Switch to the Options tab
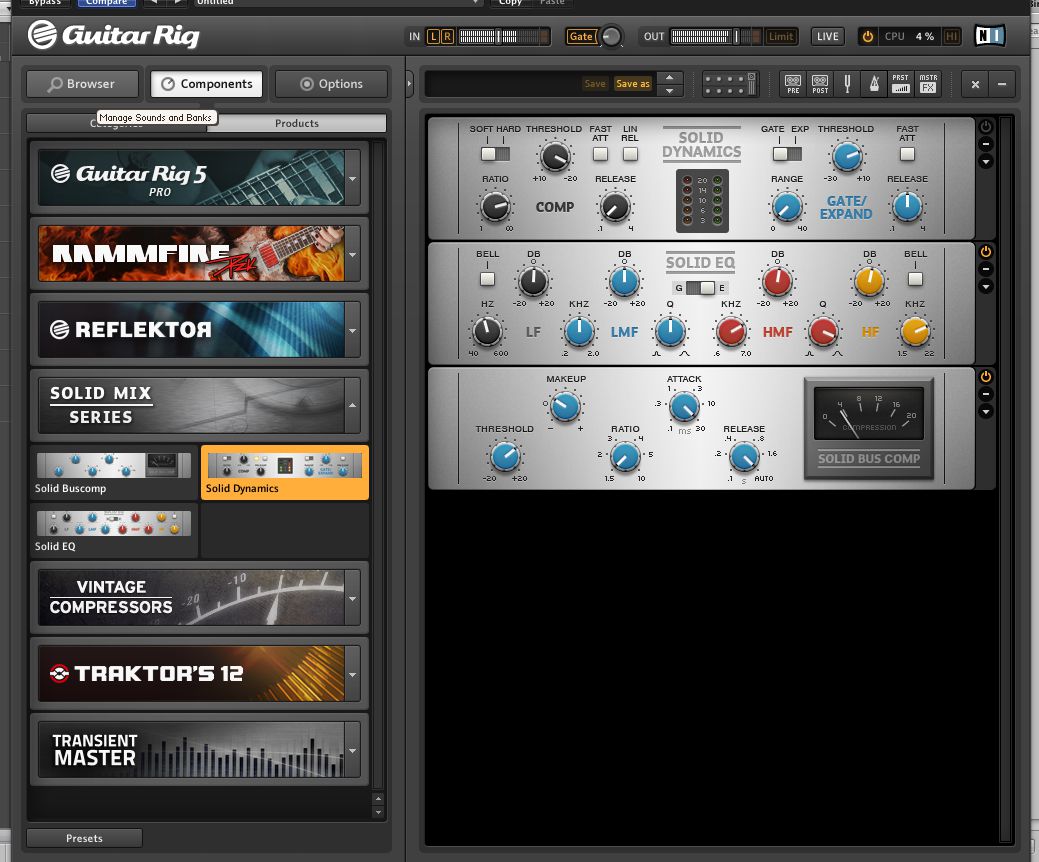This screenshot has height=862, width=1039. click(x=331, y=84)
